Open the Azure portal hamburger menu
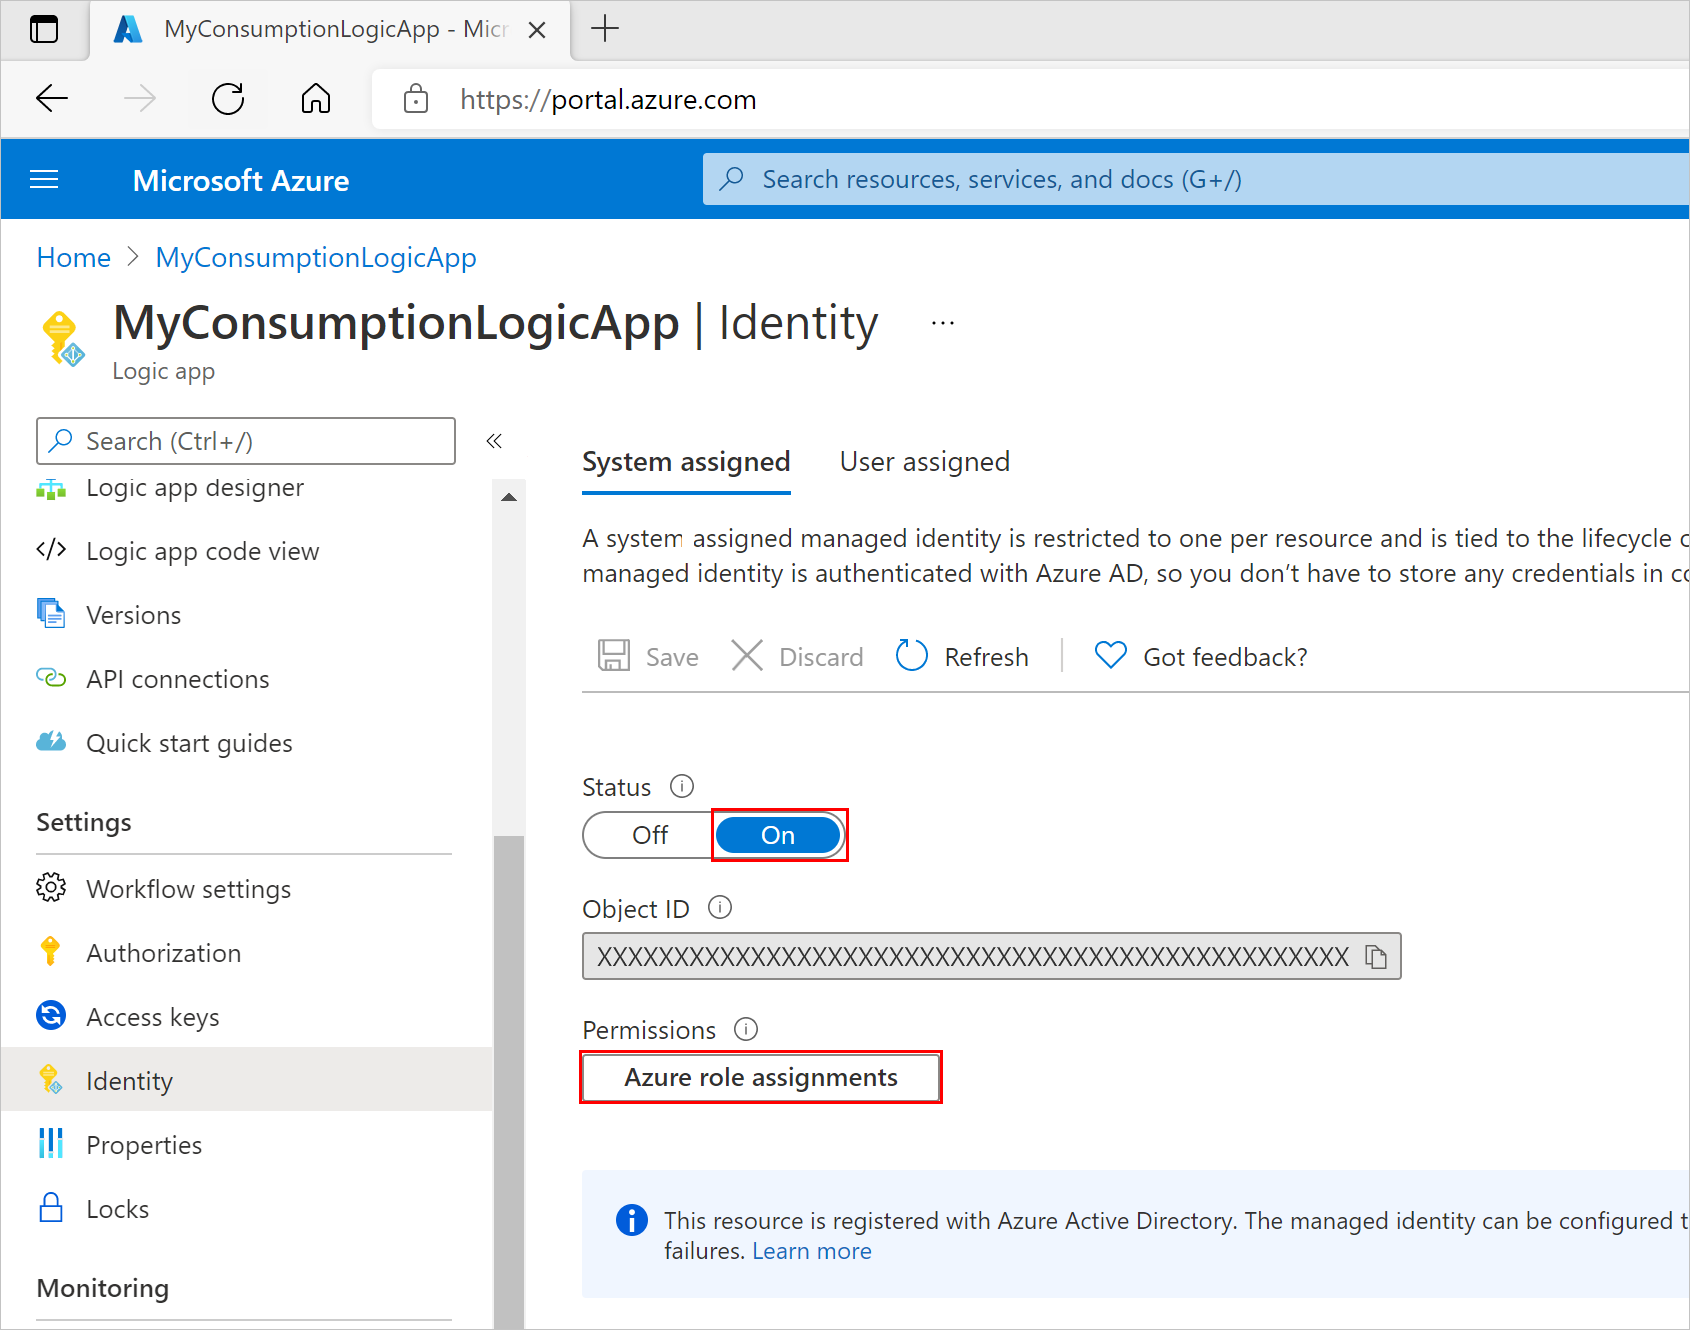The height and width of the screenshot is (1330, 1690). tap(45, 180)
